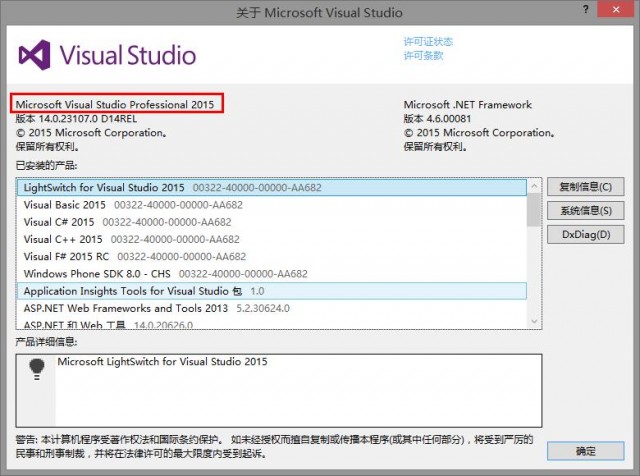
Task: Select the ASP.NET 和 Web 工具 row
Action: [x=271, y=323]
